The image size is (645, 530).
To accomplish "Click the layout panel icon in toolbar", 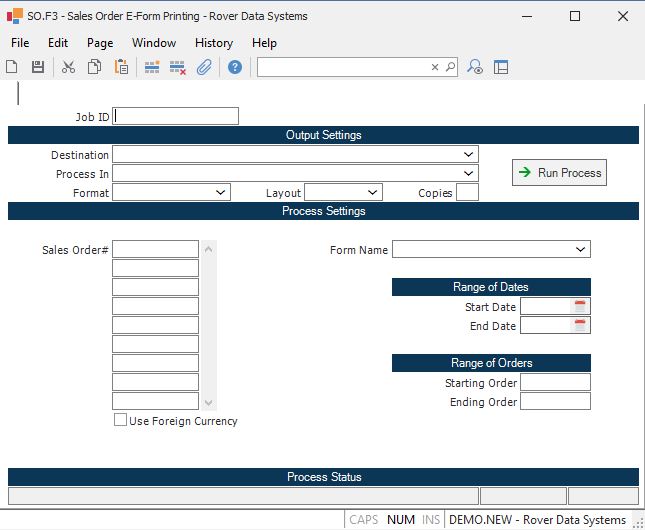I will (501, 67).
